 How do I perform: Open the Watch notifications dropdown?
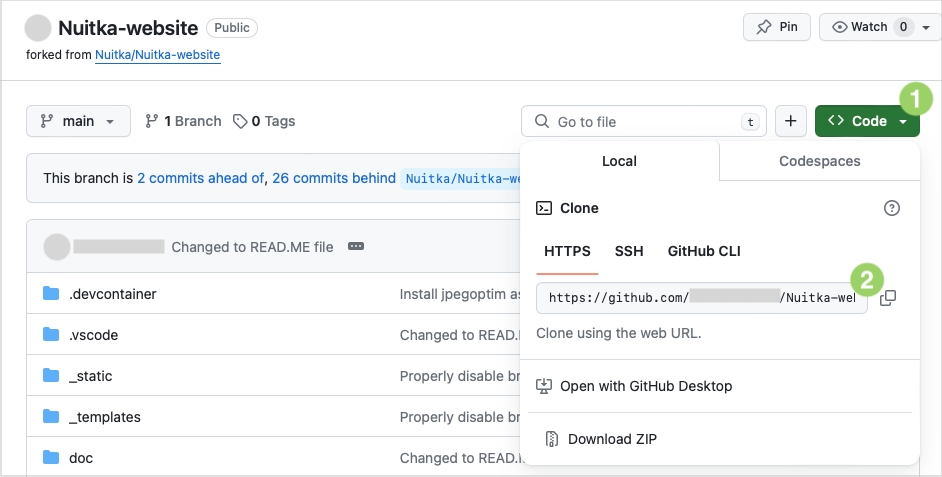click(880, 27)
